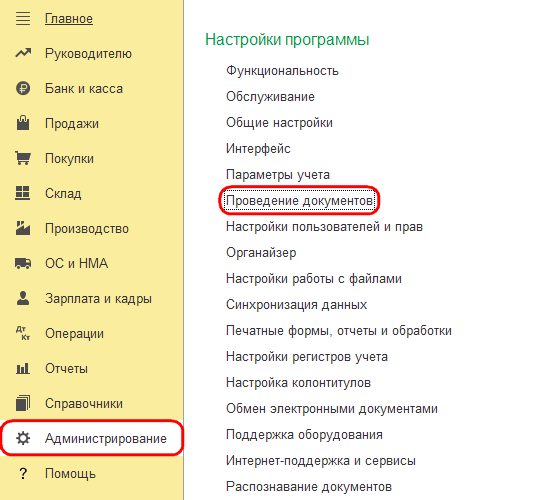Open Настройка колонтитулов link
Image resolution: width=539 pixels, height=500 pixels.
click(298, 383)
